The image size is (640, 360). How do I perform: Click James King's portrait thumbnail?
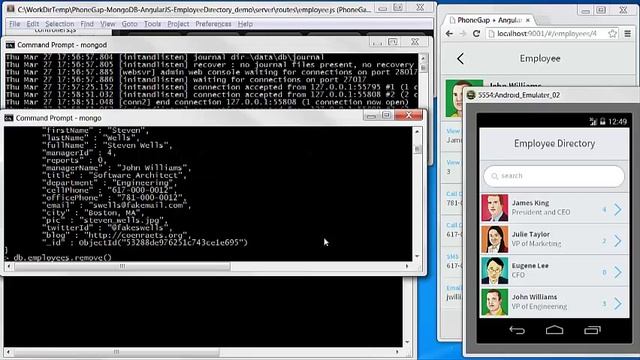point(494,208)
